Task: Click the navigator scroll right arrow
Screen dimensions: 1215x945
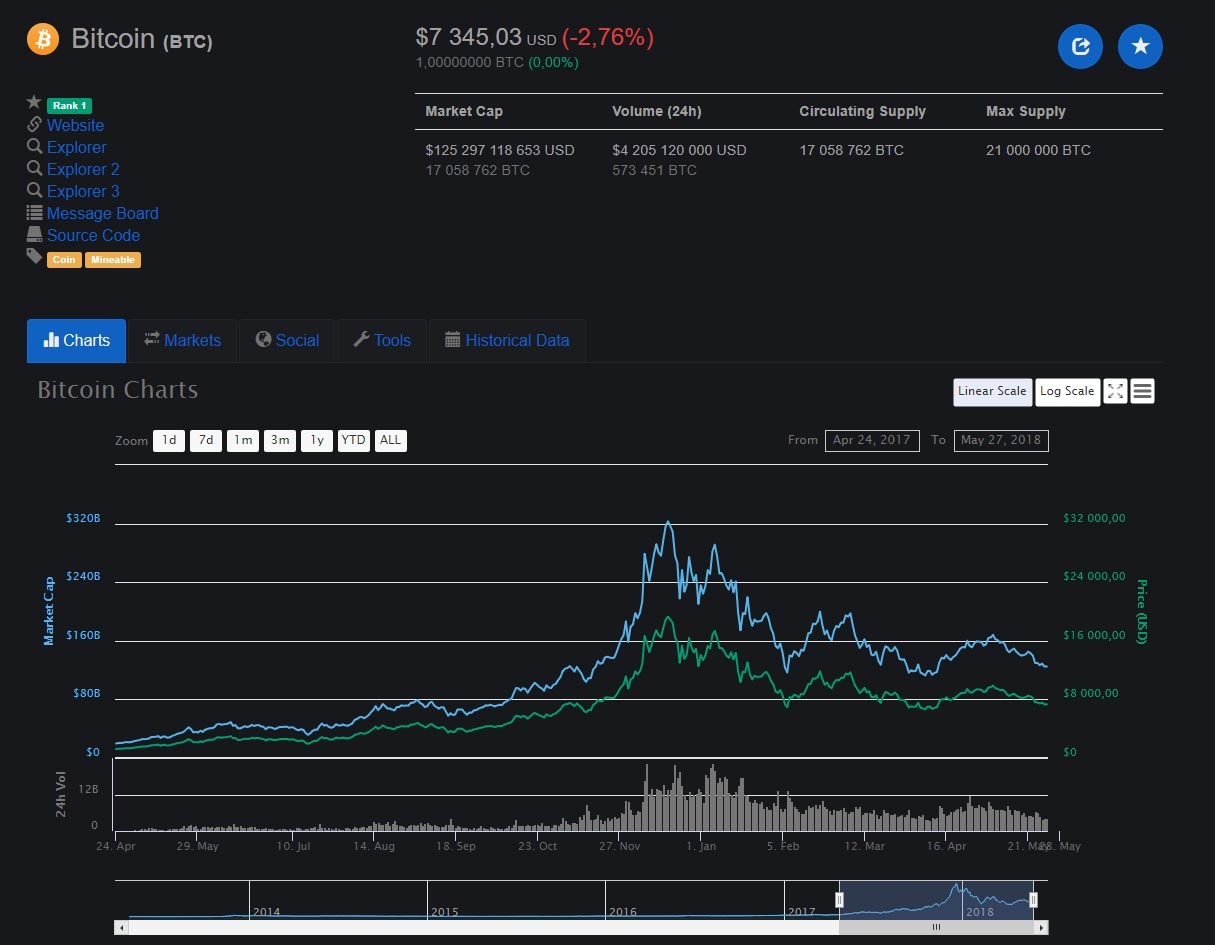Action: tap(1042, 928)
